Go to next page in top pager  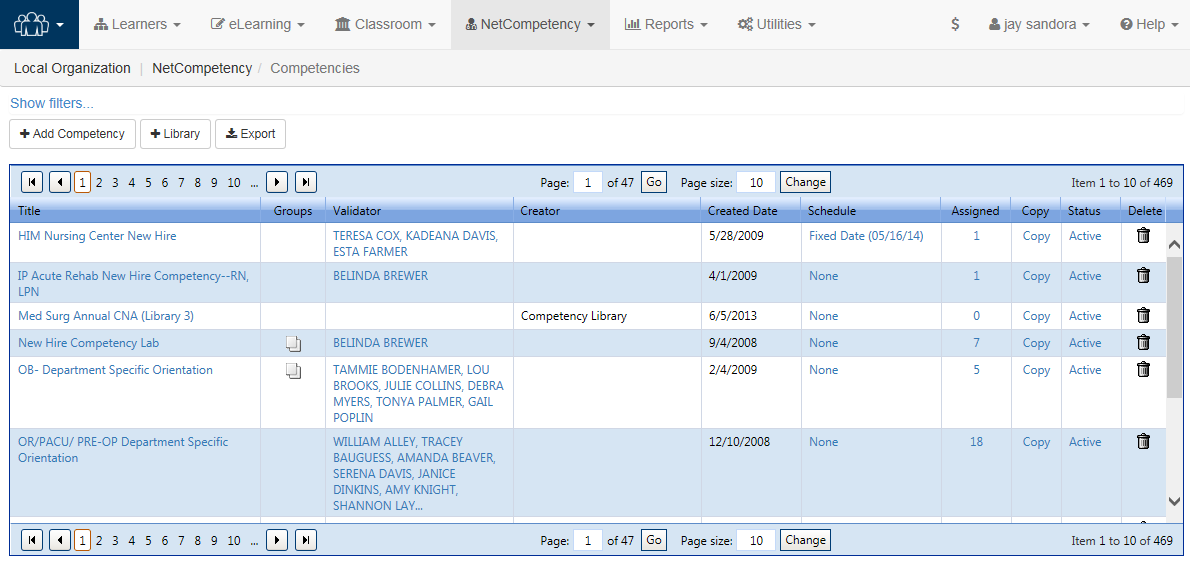[x=277, y=182]
